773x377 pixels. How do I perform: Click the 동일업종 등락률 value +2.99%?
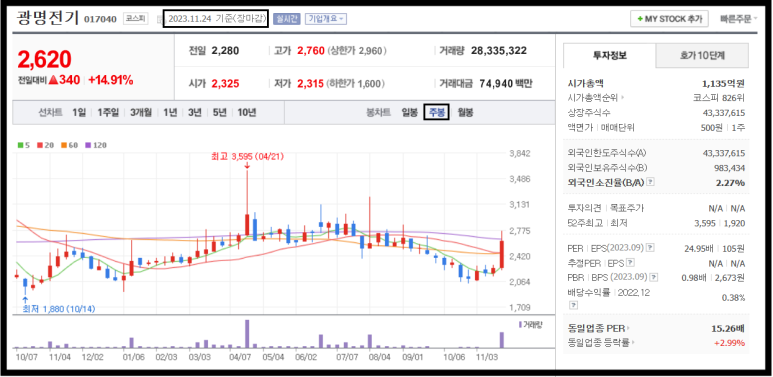(731, 343)
